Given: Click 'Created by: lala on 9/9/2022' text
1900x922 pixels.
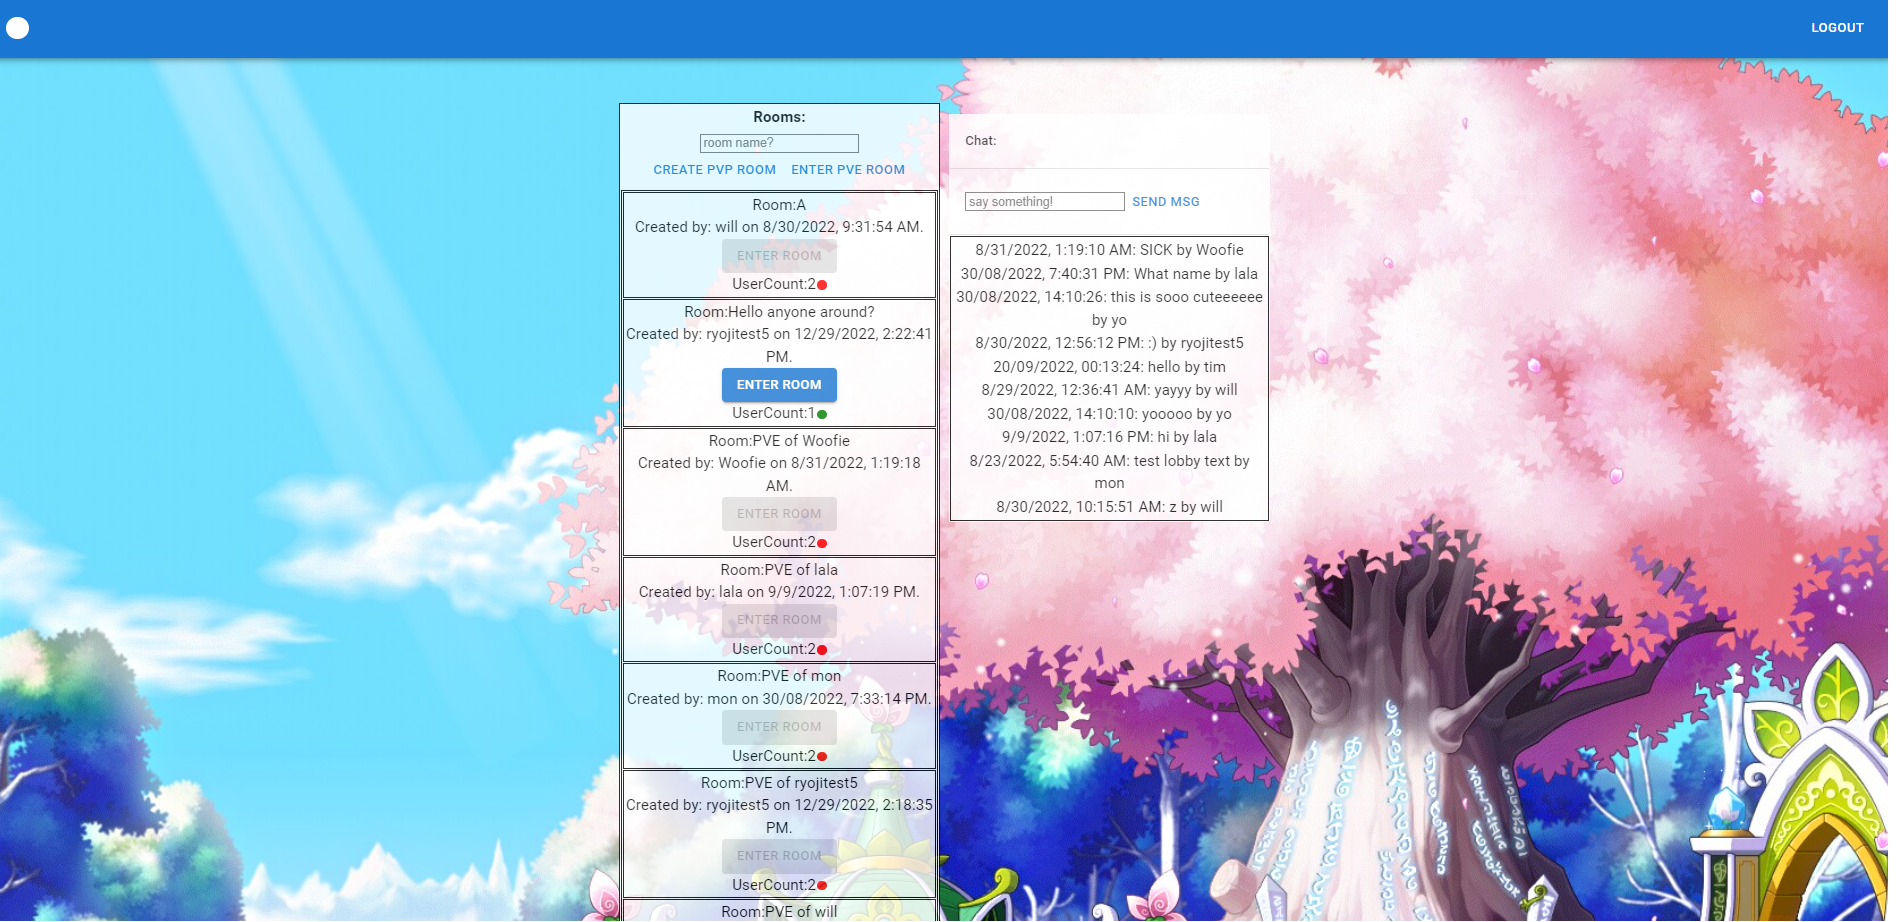Looking at the screenshot, I should click(x=779, y=592).
